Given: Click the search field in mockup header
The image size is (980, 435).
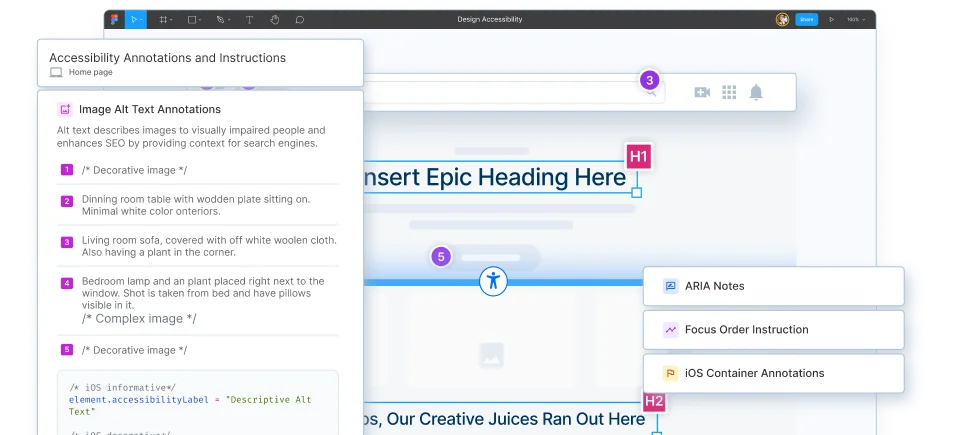Looking at the screenshot, I should pyautogui.click(x=514, y=92).
